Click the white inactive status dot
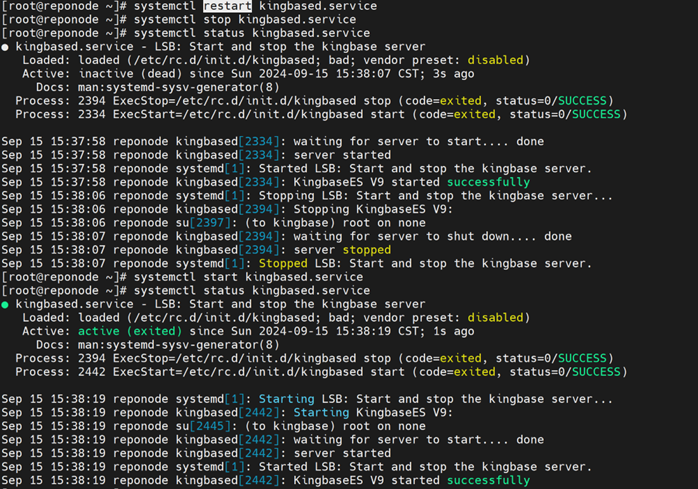The height and width of the screenshot is (489, 698). 6,47
